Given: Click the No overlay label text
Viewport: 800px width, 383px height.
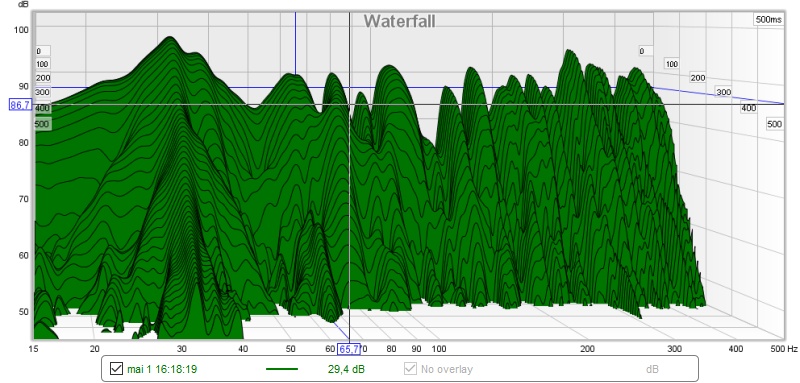Looking at the screenshot, I should [x=447, y=369].
